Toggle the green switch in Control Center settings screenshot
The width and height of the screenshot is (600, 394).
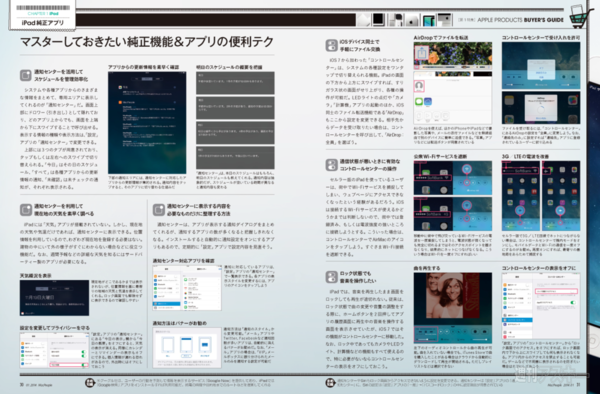(x=573, y=302)
